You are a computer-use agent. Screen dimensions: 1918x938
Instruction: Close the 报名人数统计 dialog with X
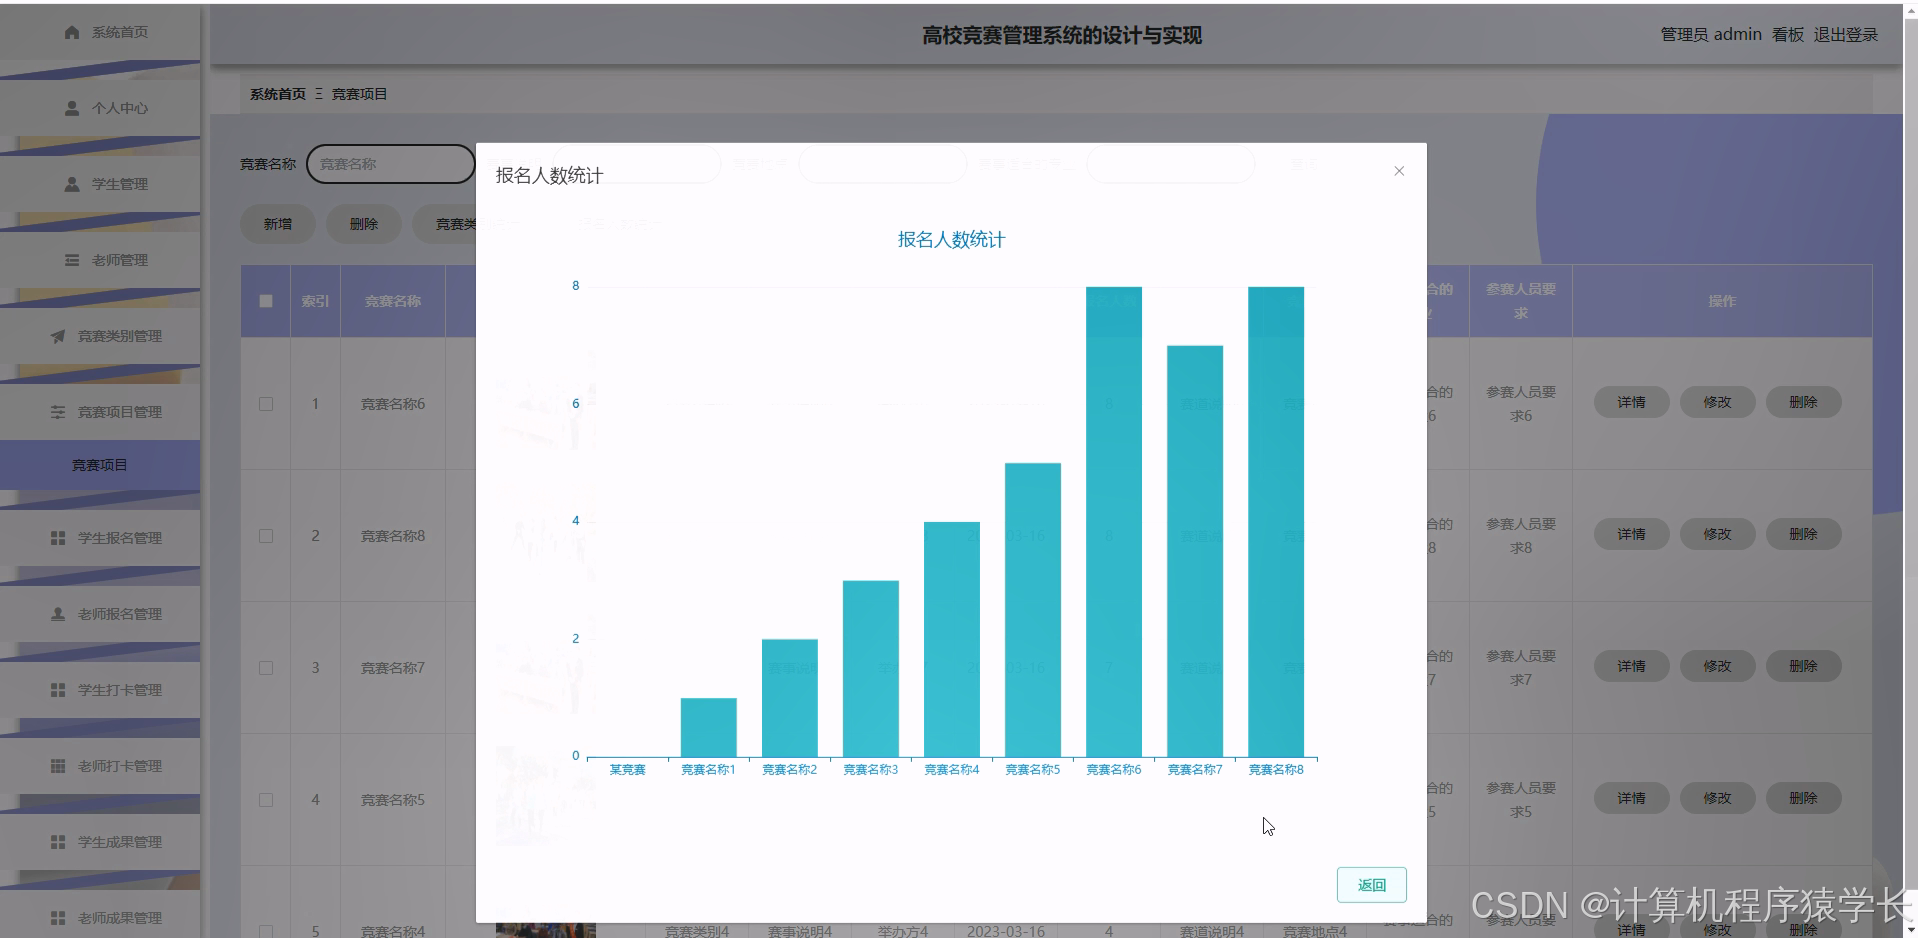[1399, 171]
